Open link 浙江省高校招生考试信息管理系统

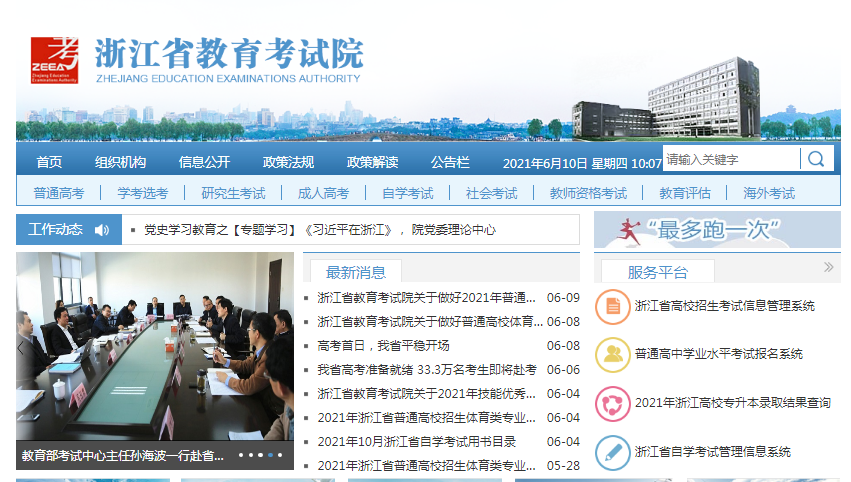(725, 306)
